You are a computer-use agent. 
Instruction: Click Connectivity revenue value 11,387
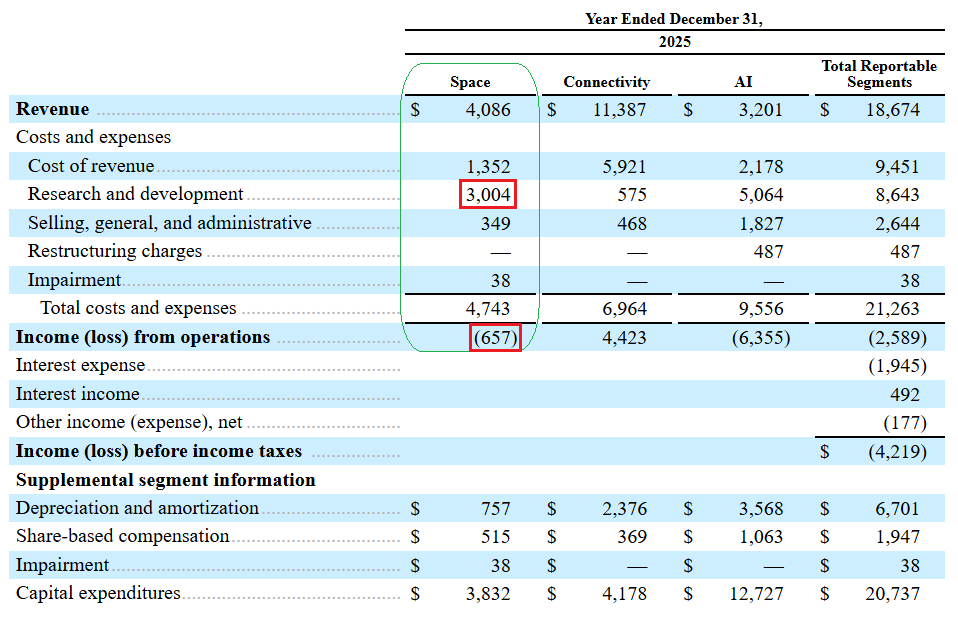619,109
